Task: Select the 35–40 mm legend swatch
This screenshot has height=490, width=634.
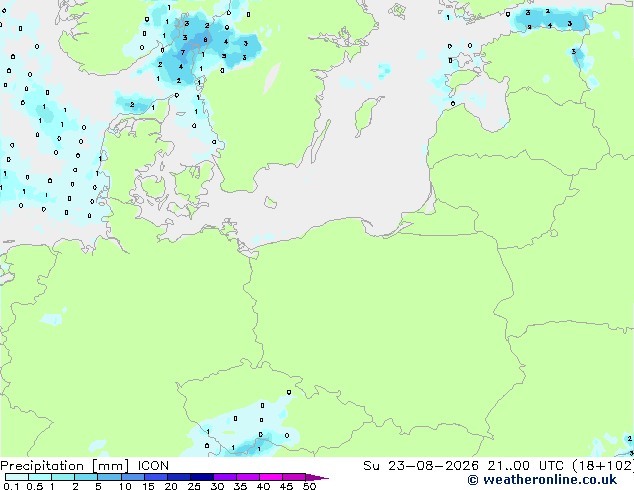Action: 247,477
